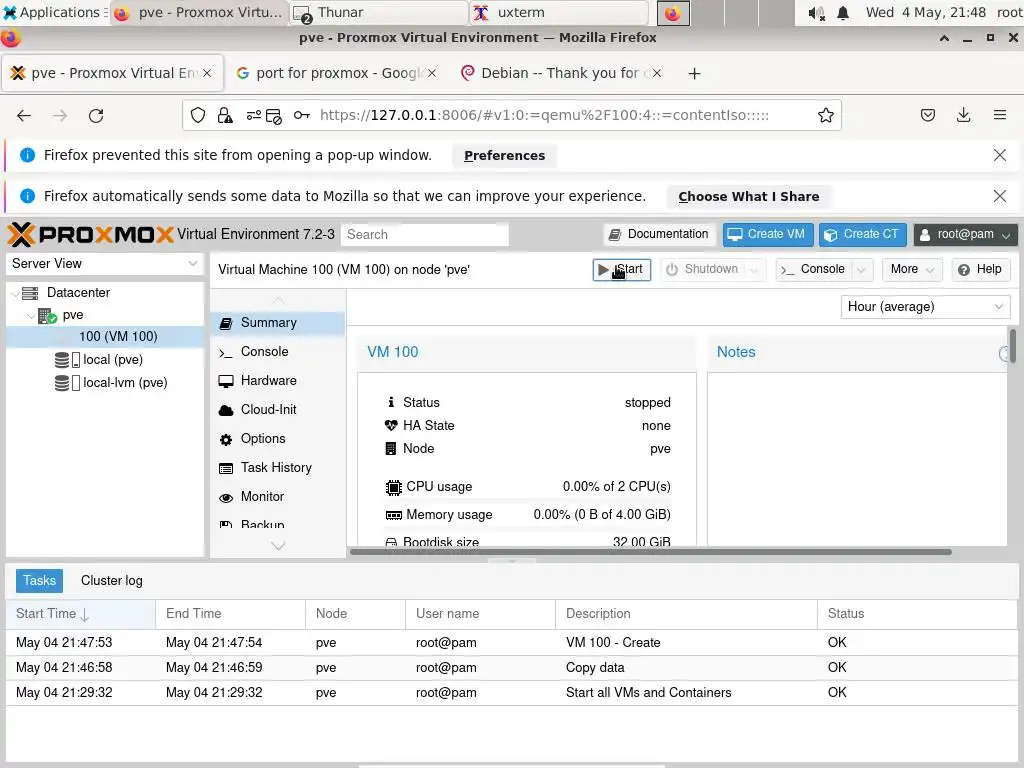Image resolution: width=1024 pixels, height=768 pixels.
Task: Open the Task History section
Action: pos(278,468)
